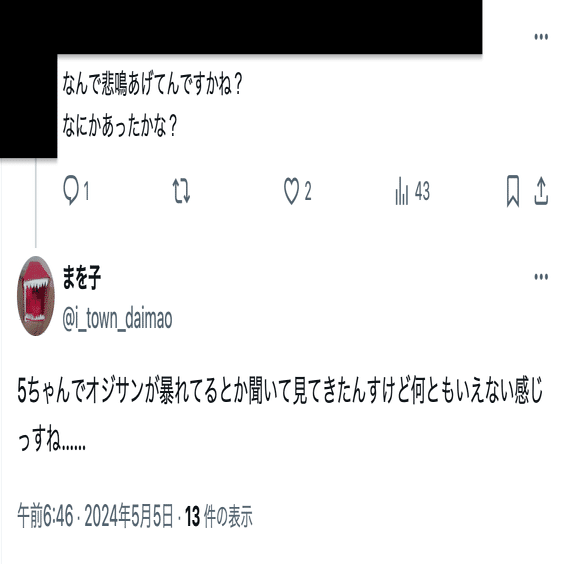This screenshot has height=564, width=564.
Task: Click the display name まを子
Action: [82, 278]
